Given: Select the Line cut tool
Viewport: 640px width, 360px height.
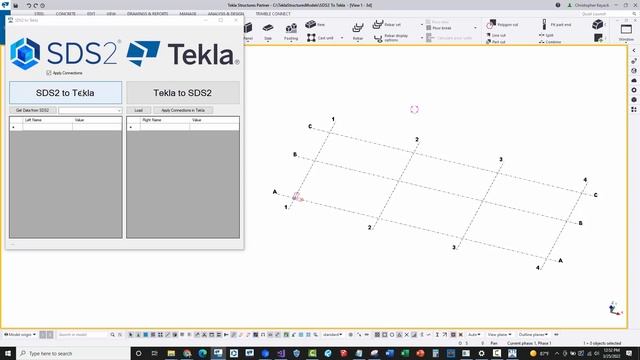Looking at the screenshot, I should [496, 36].
